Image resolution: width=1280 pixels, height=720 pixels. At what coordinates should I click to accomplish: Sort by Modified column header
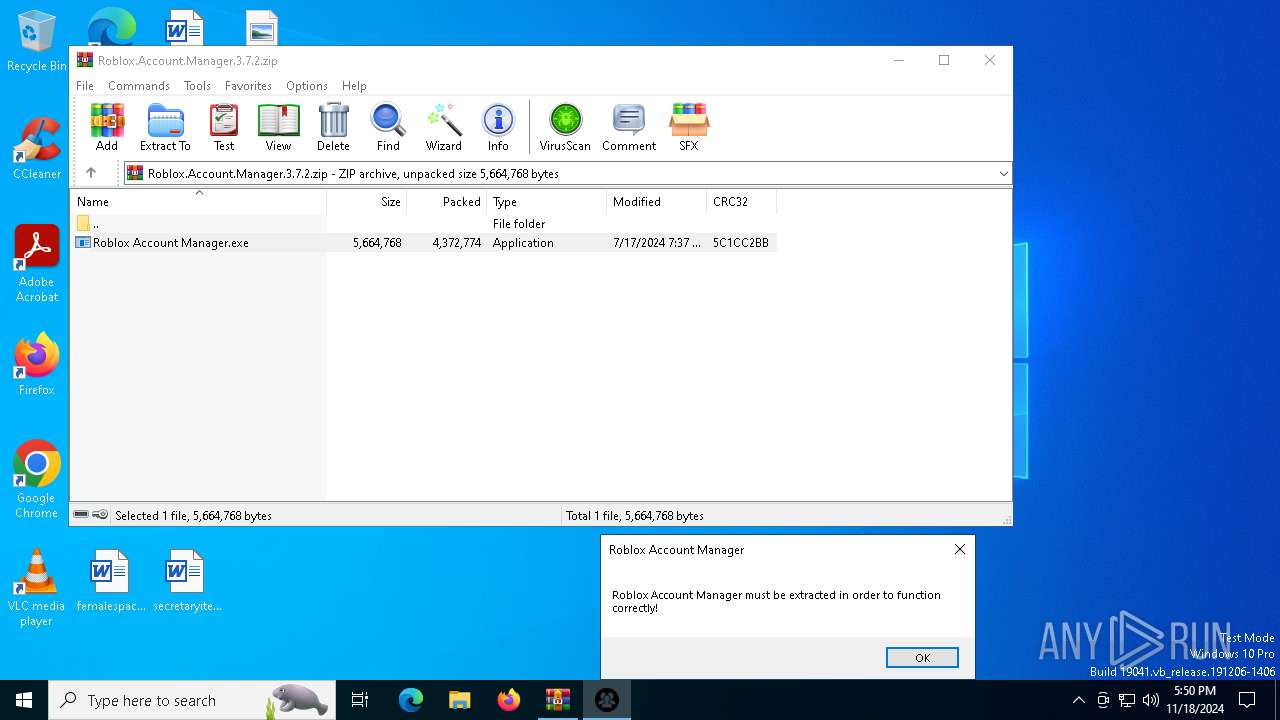(656, 202)
